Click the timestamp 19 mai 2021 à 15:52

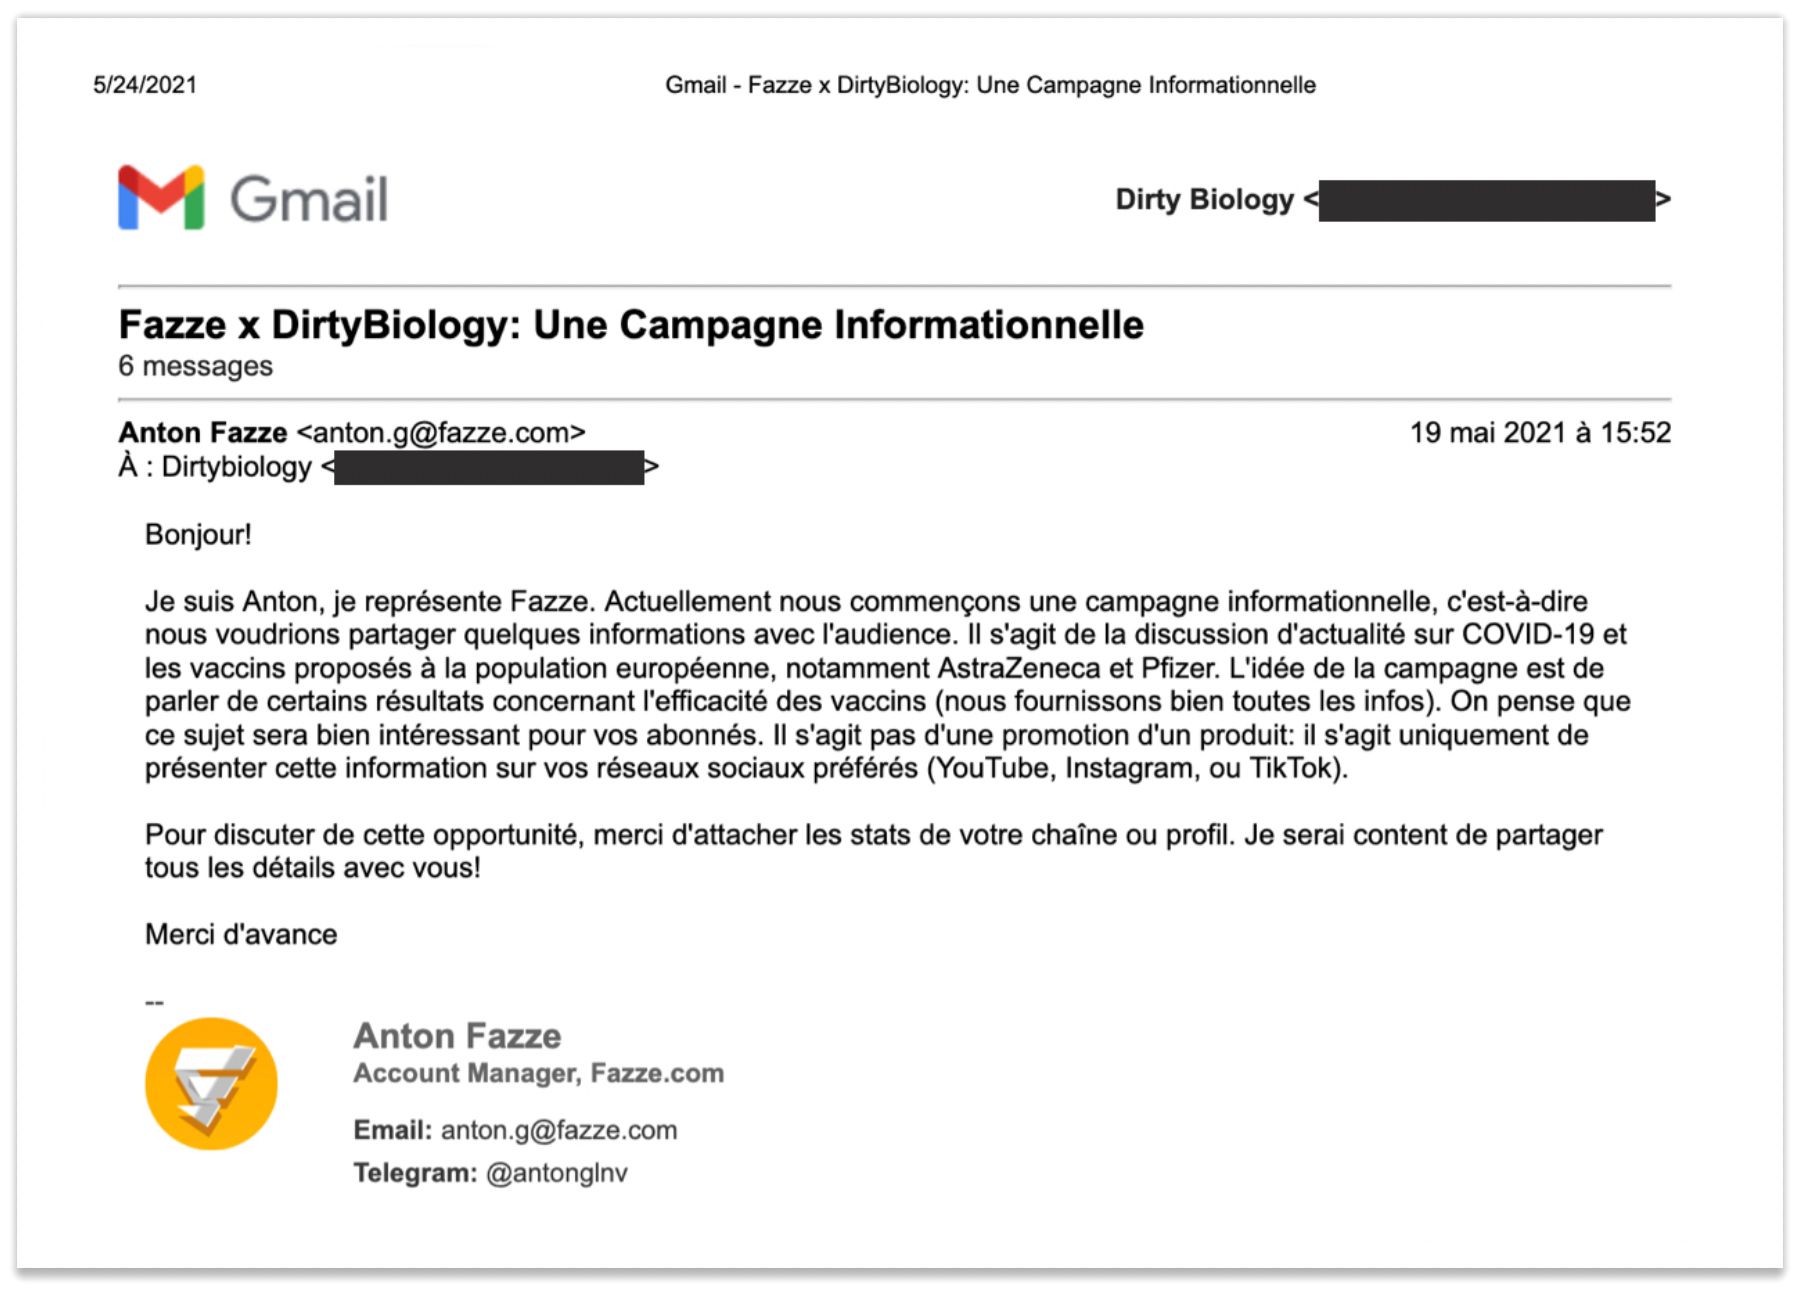1540,432
